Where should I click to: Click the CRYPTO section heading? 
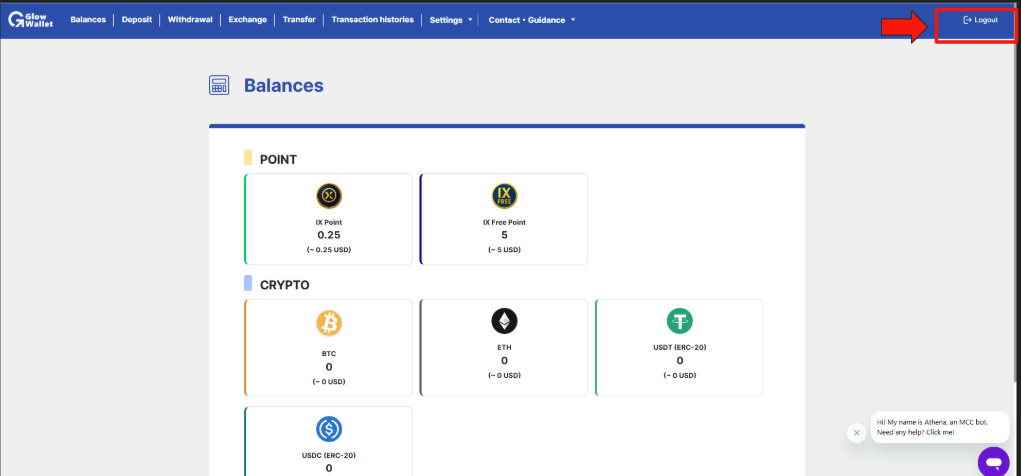[285, 285]
